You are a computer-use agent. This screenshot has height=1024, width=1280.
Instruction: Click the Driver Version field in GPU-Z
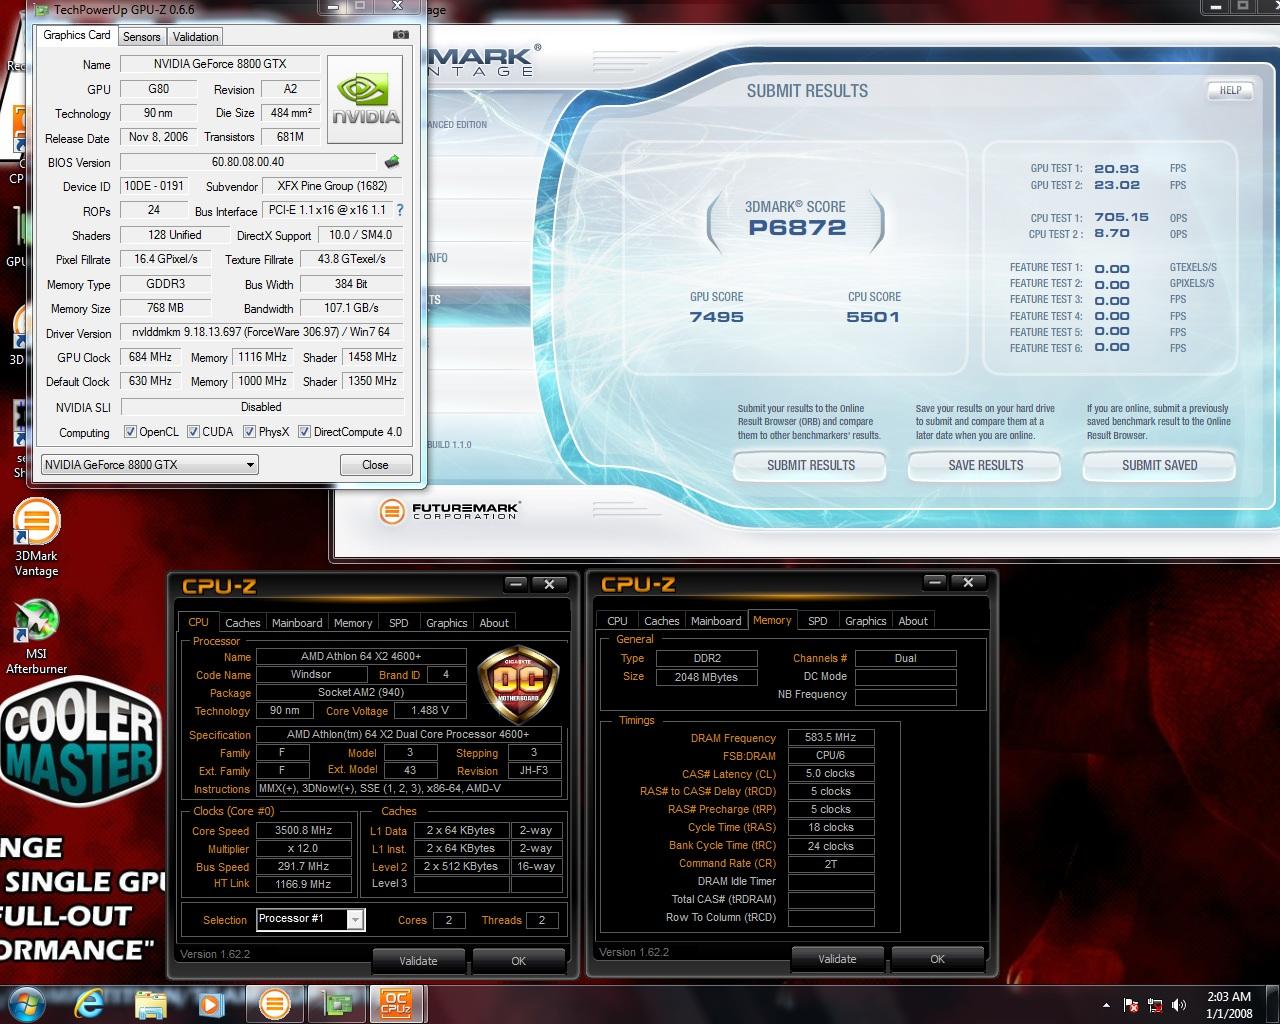261,332
